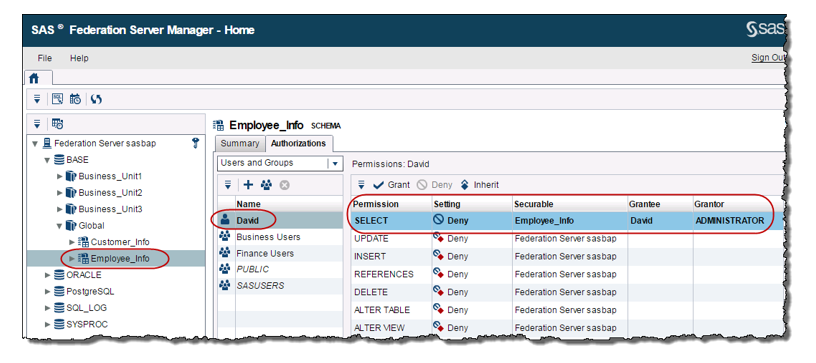Click the BASE database icon

pos(60,160)
